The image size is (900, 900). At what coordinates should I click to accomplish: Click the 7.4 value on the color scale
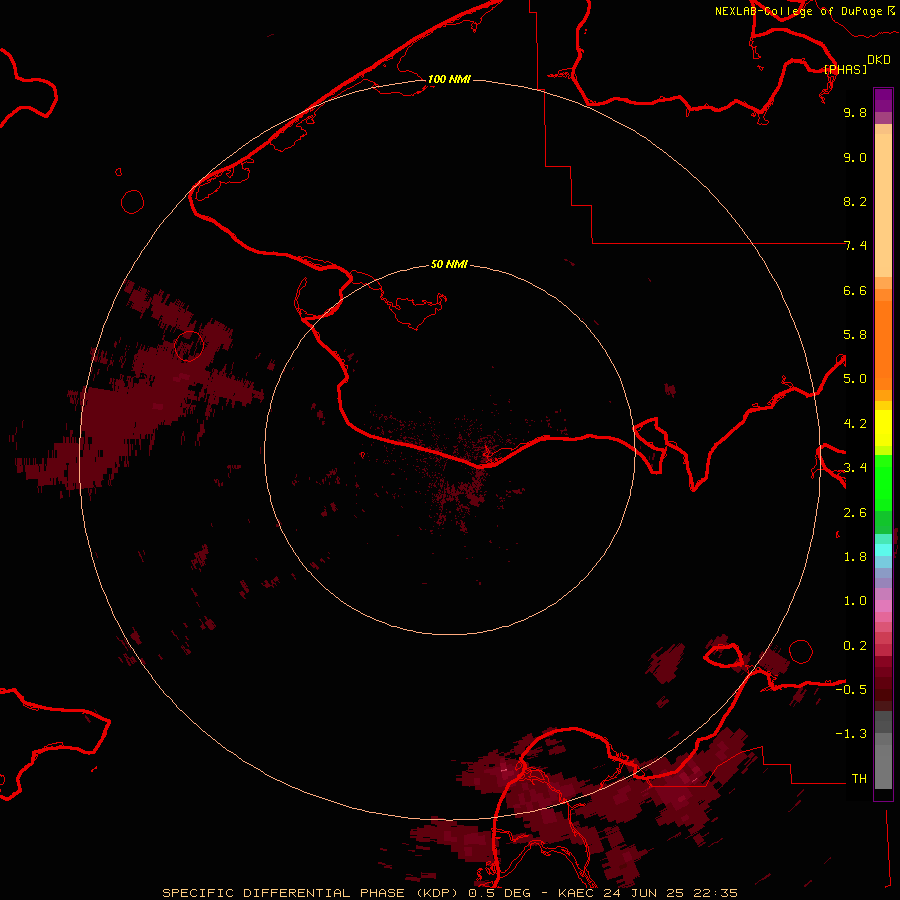(x=855, y=246)
